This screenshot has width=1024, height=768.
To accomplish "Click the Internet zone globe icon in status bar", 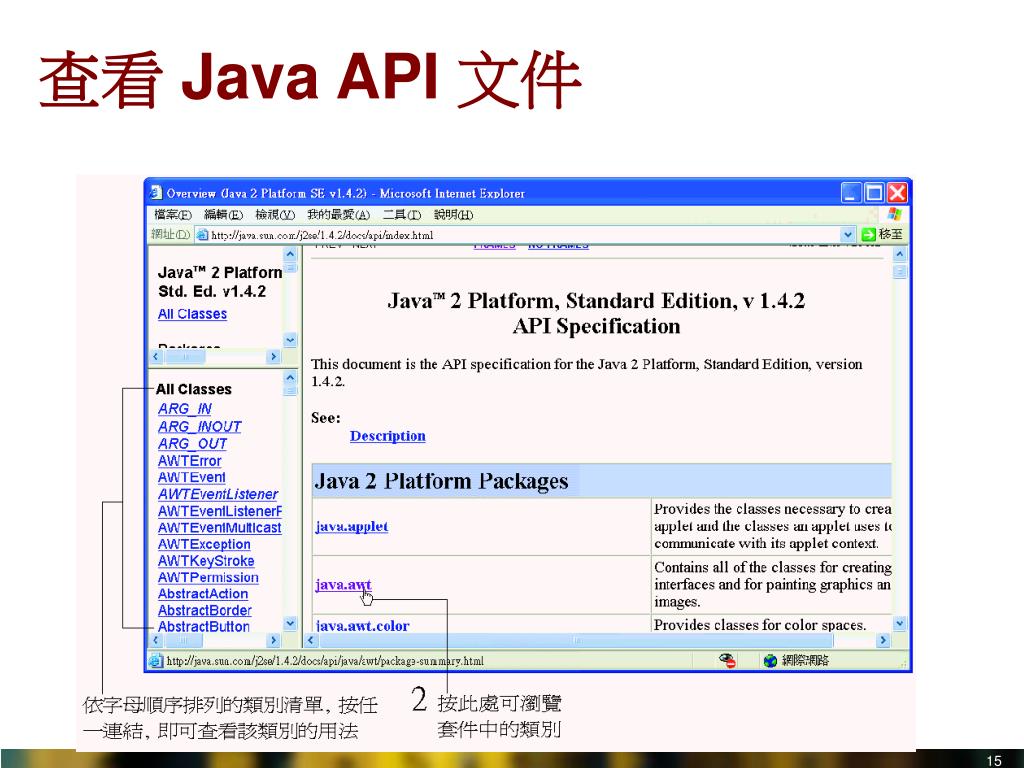I will pos(770,661).
